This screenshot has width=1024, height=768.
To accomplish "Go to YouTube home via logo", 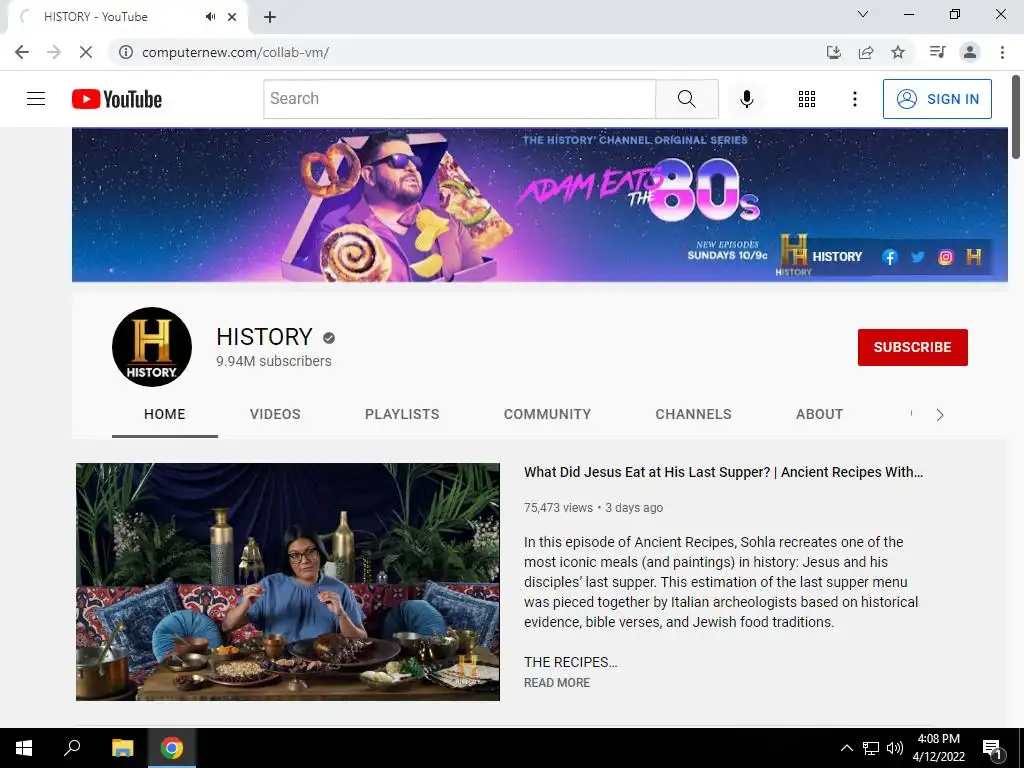I will pyautogui.click(x=117, y=99).
